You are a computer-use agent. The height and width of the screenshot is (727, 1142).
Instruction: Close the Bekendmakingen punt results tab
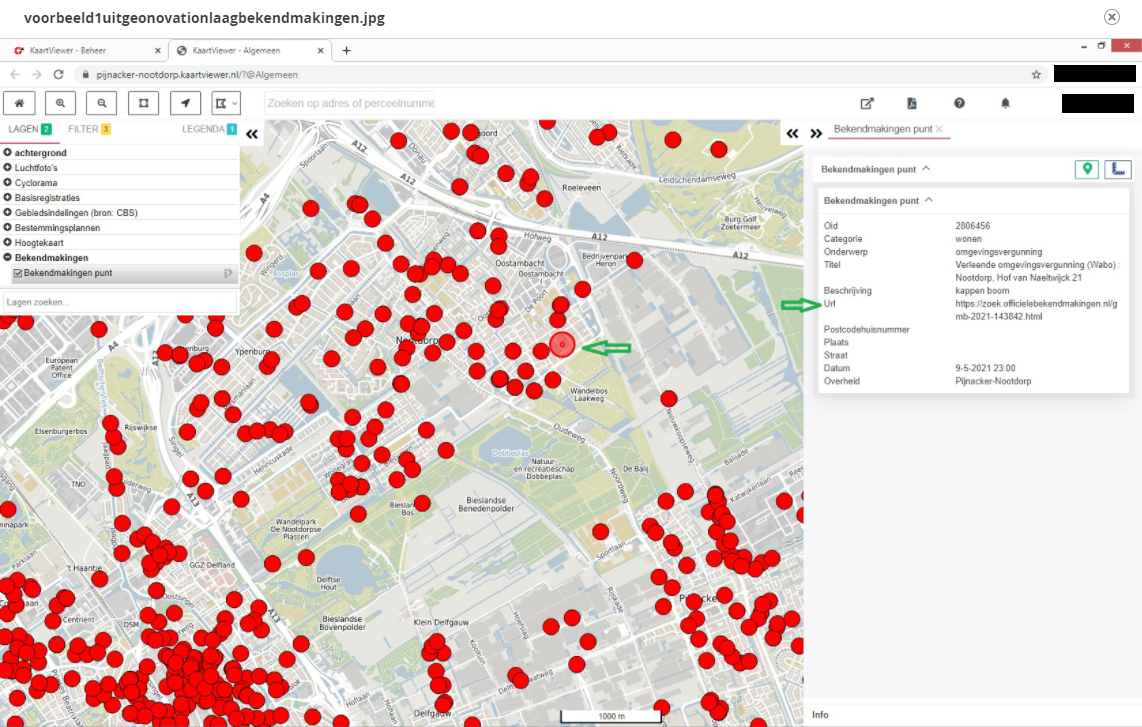pos(939,129)
